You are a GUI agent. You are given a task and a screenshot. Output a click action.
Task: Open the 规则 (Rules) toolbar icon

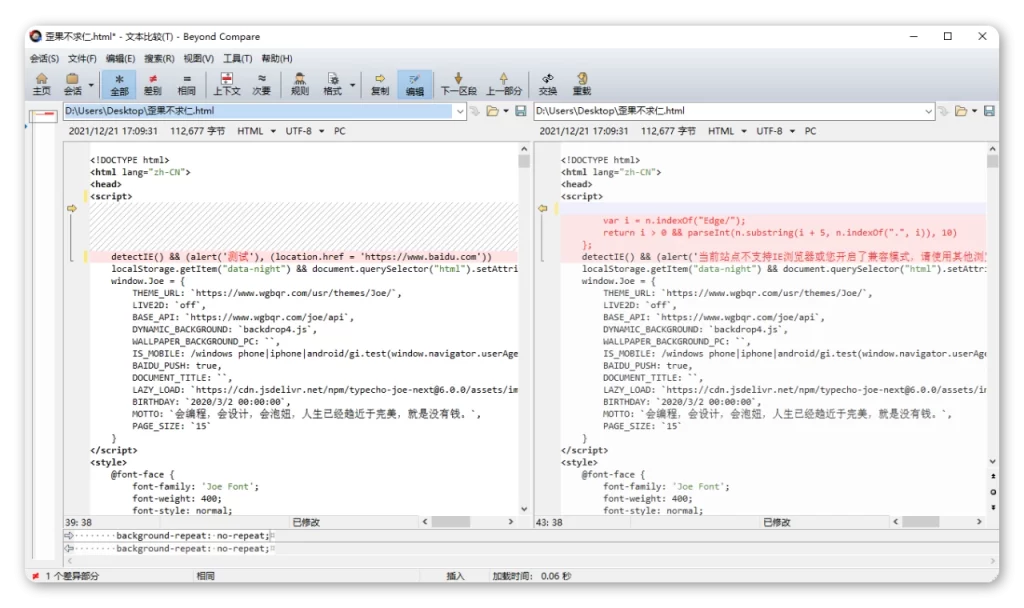click(299, 84)
